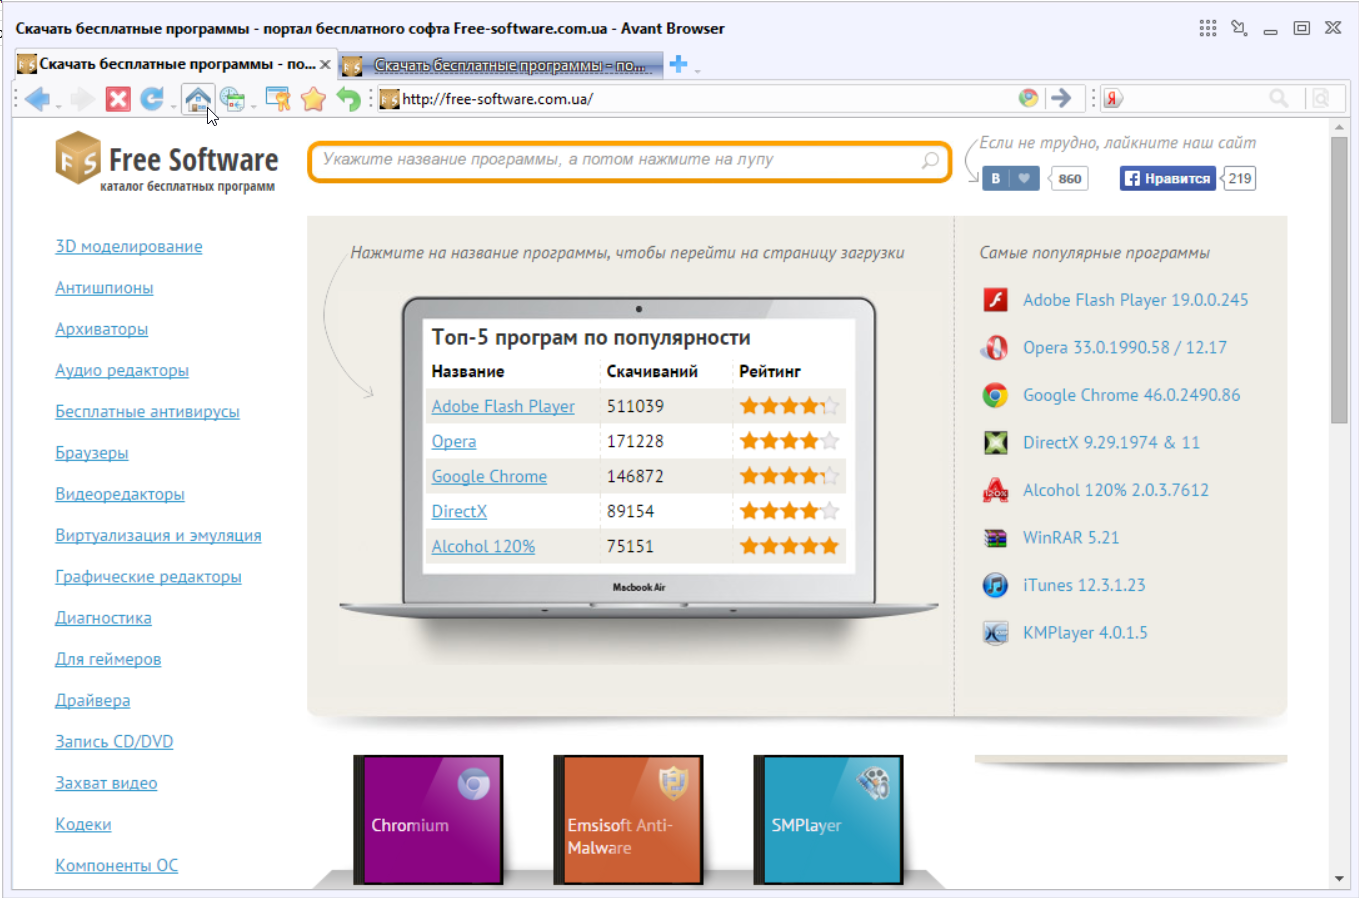Open the 'DirectX' link in Top-5 table
This screenshot has width=1359, height=898.
click(459, 511)
